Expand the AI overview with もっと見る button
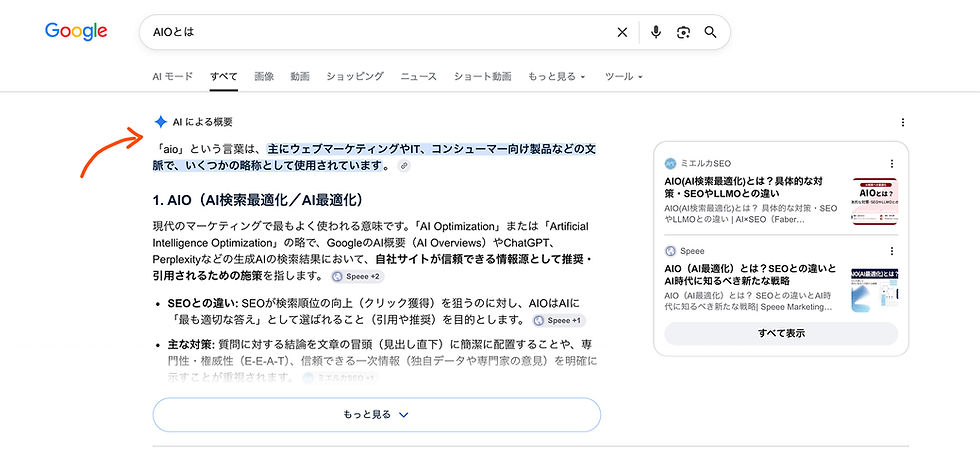The image size is (980, 454). [x=376, y=415]
